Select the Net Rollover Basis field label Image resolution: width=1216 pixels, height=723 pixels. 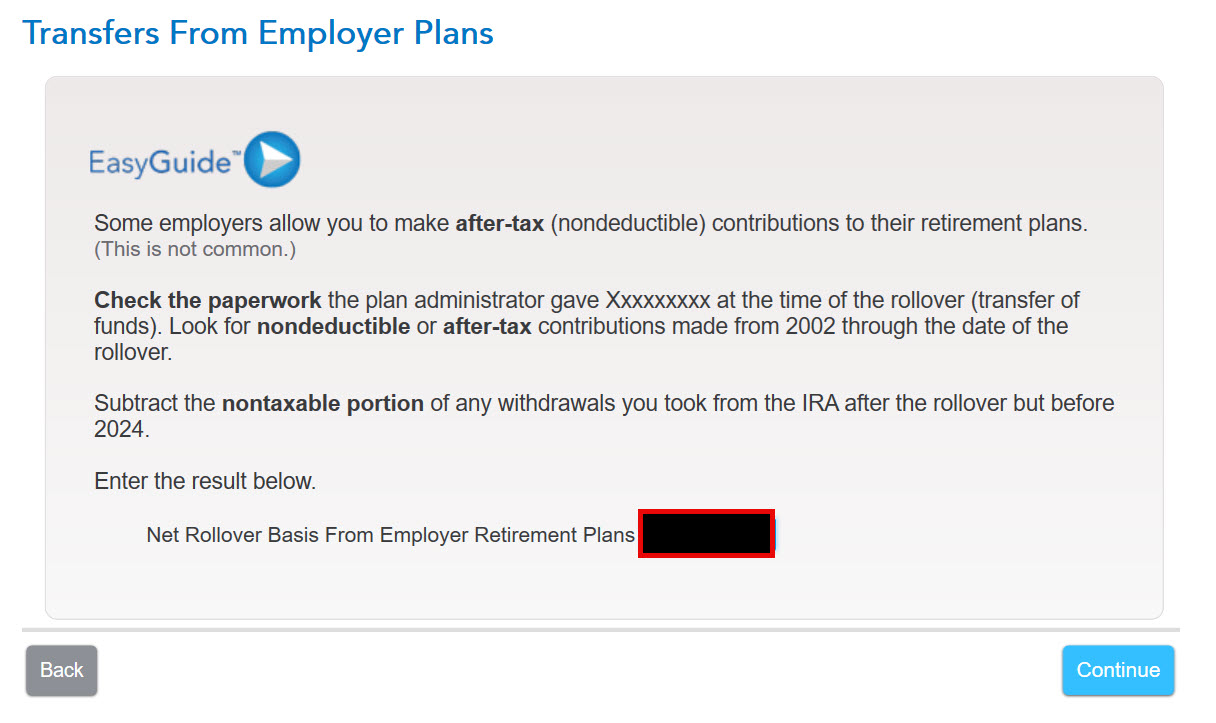tap(390, 535)
